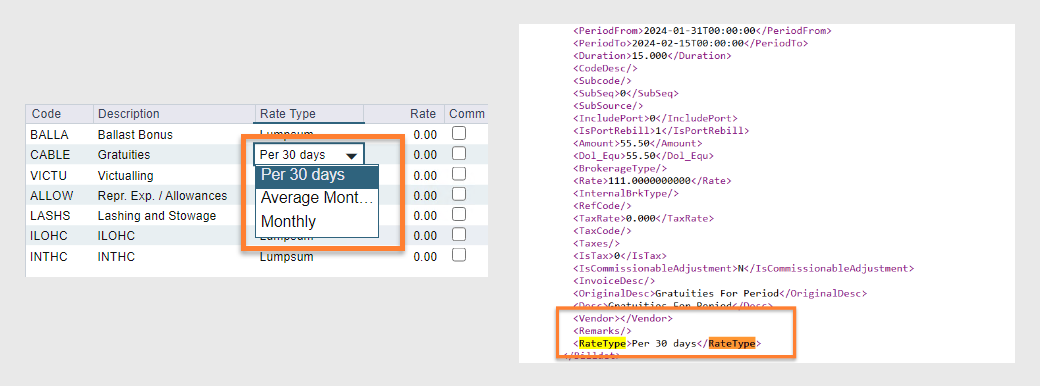Tick the Comm checkbox for Lashing and Stowage

pyautogui.click(x=459, y=215)
